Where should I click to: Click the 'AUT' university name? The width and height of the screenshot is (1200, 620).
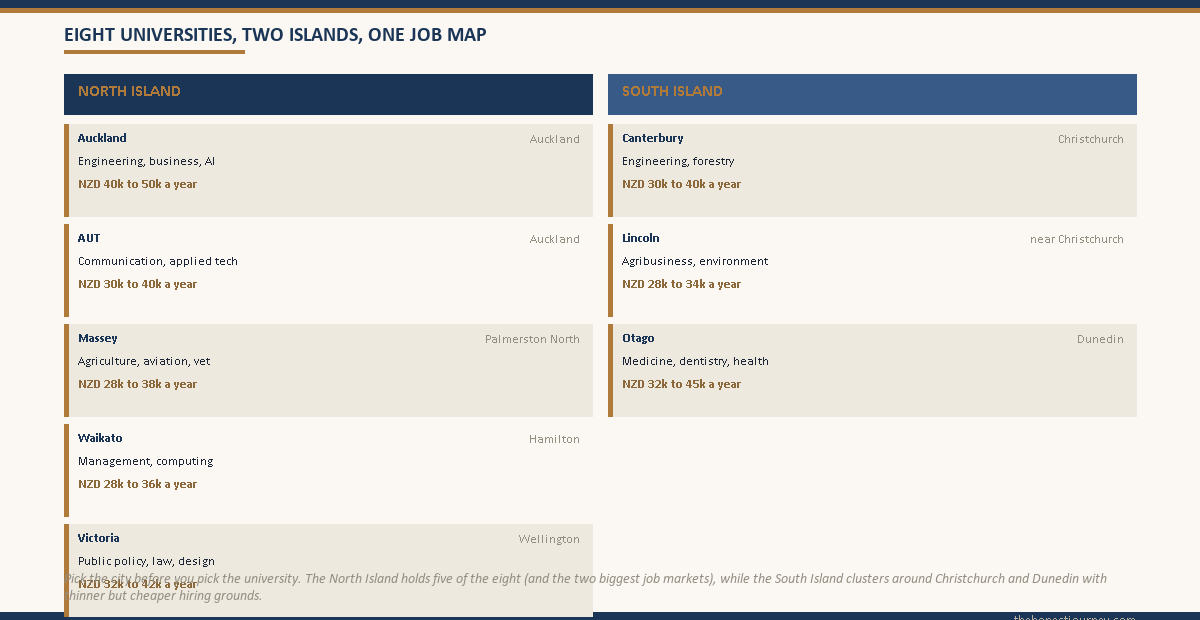coord(89,238)
